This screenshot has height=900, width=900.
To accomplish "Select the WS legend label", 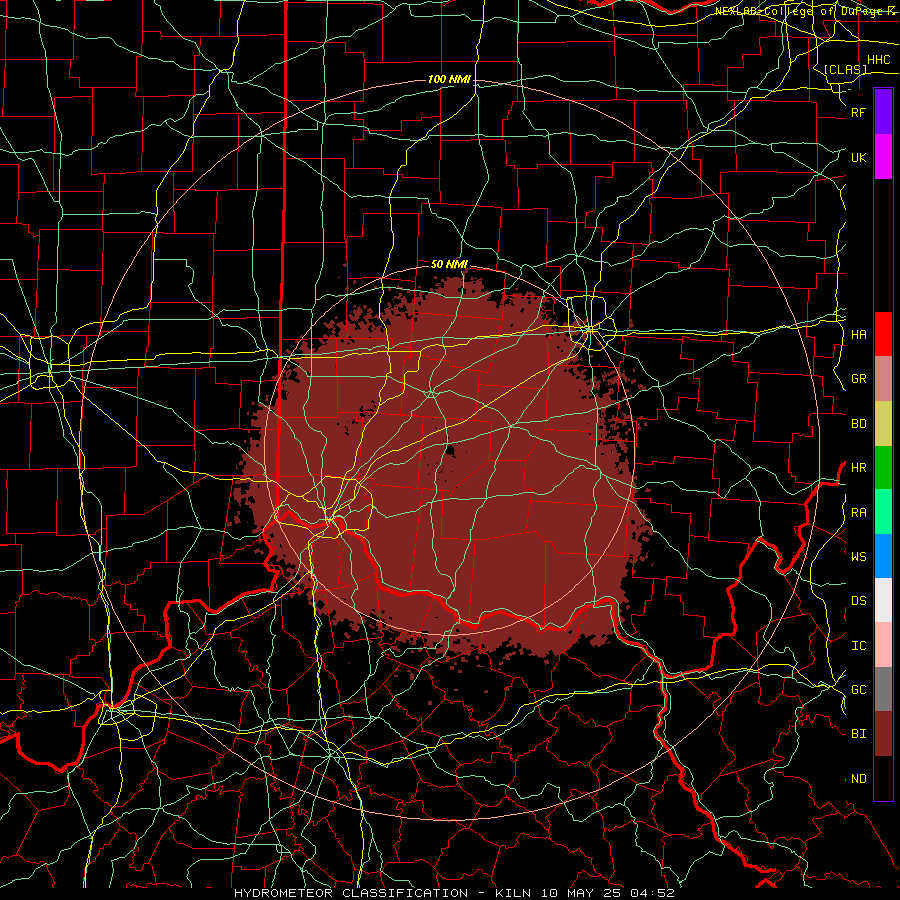I will [x=859, y=556].
